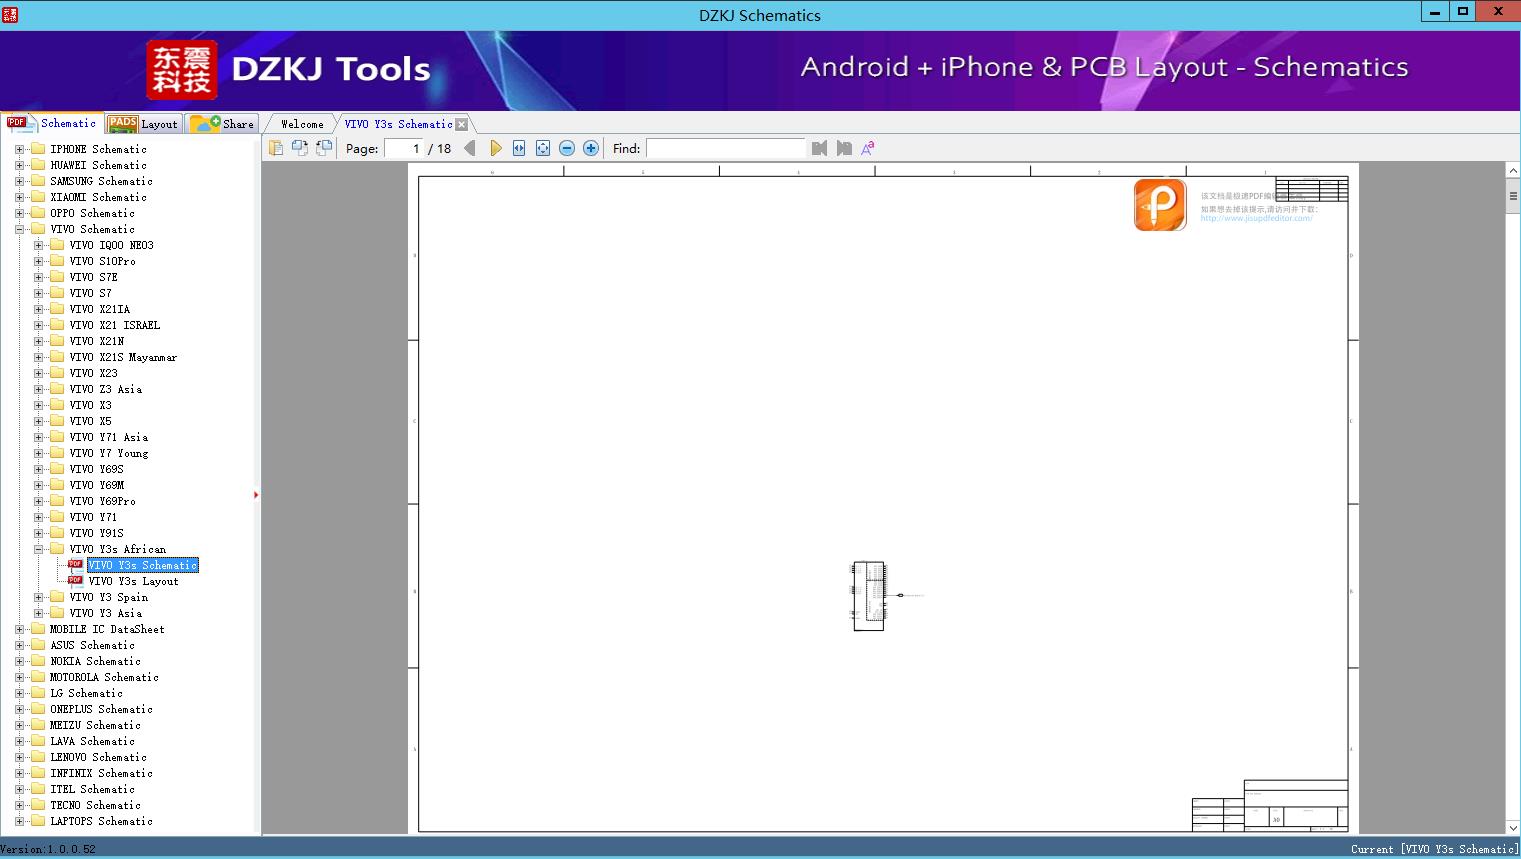The width and height of the screenshot is (1521, 859).
Task: Click the MEIZU Schematic folder icon
Action: click(x=38, y=725)
